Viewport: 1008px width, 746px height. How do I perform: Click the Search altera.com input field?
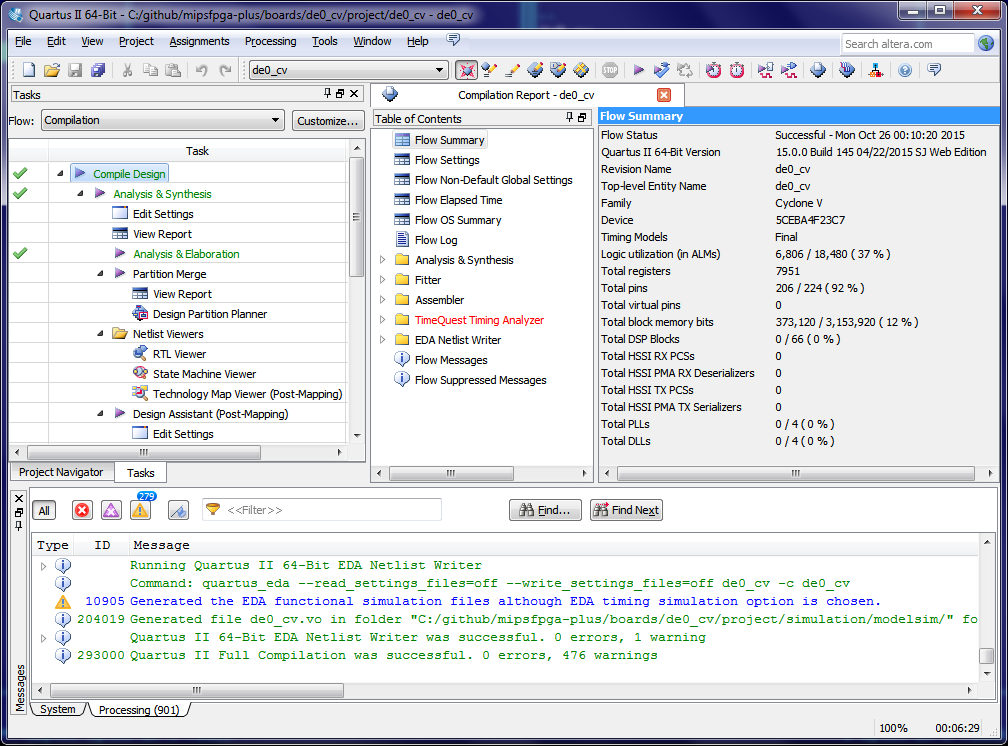coord(907,44)
